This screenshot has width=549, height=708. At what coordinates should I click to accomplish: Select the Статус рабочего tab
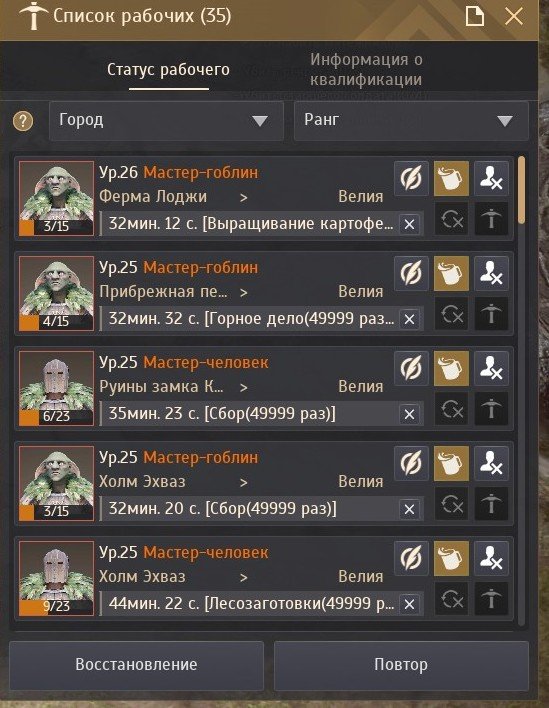pyautogui.click(x=168, y=70)
